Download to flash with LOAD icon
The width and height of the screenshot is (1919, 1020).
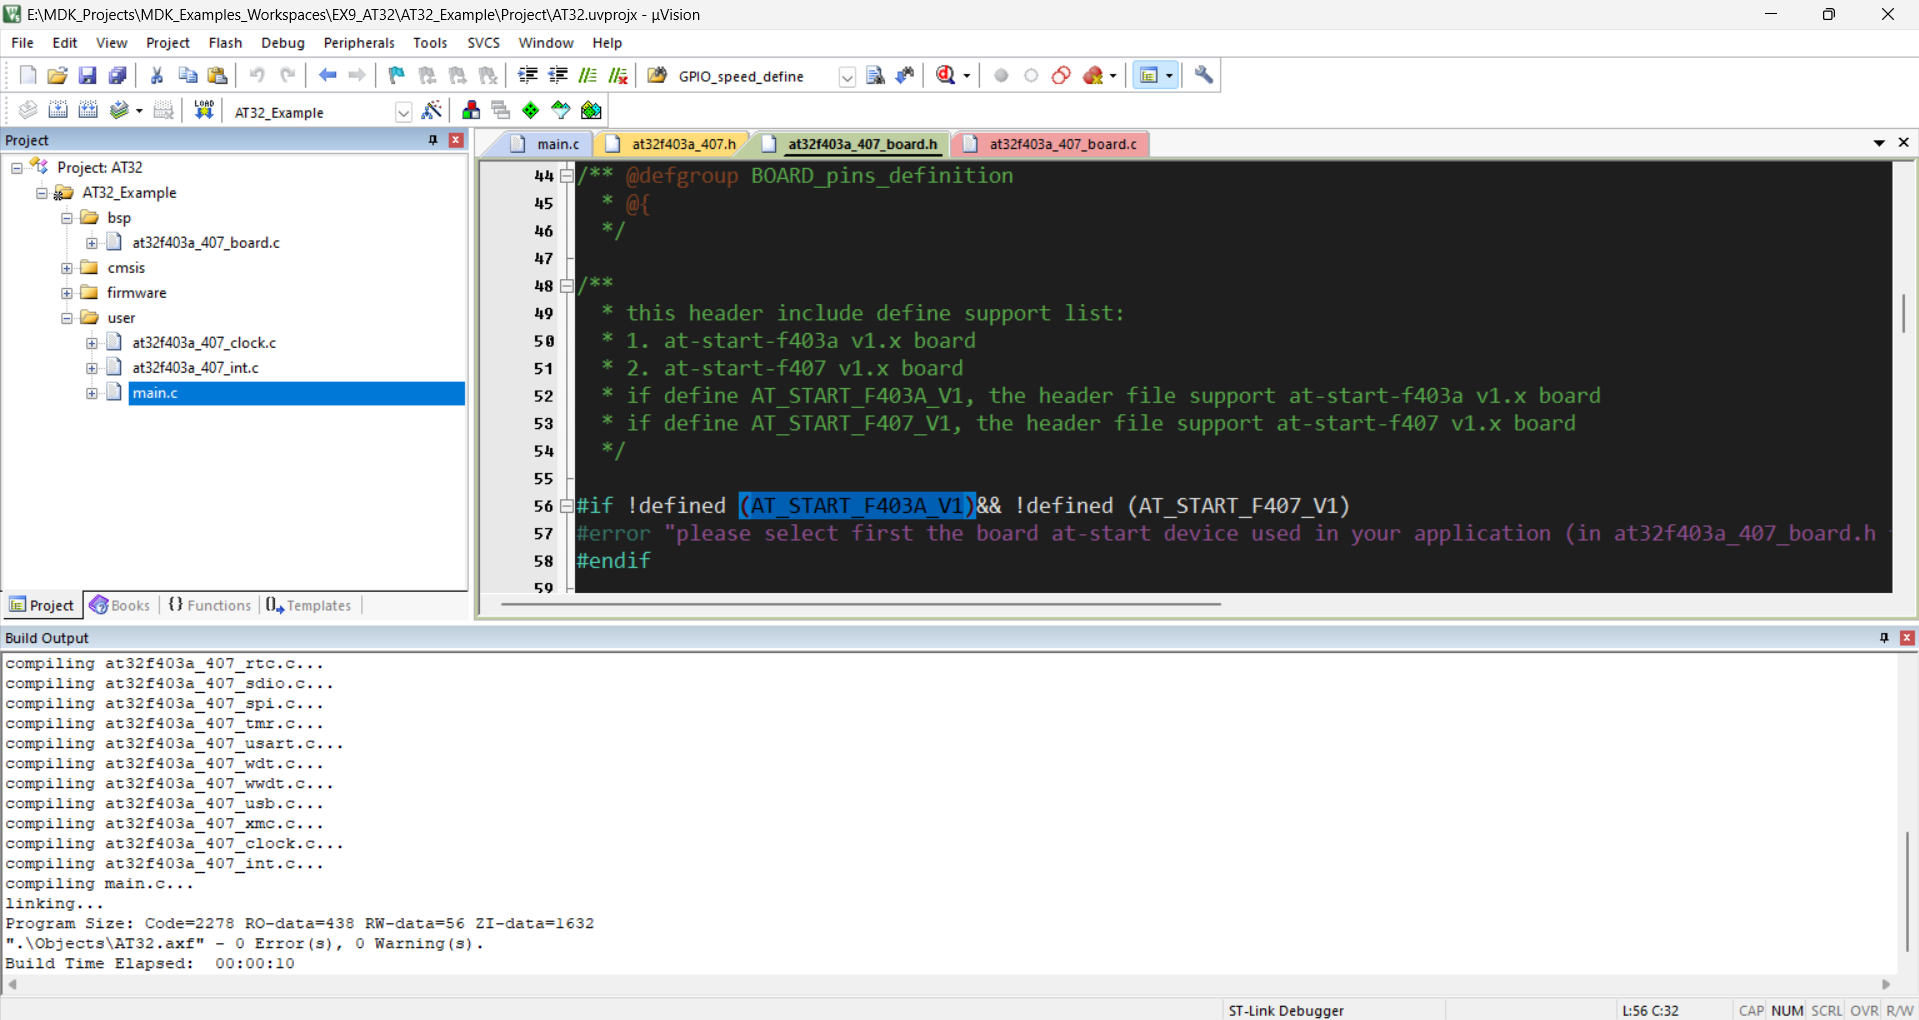point(204,110)
